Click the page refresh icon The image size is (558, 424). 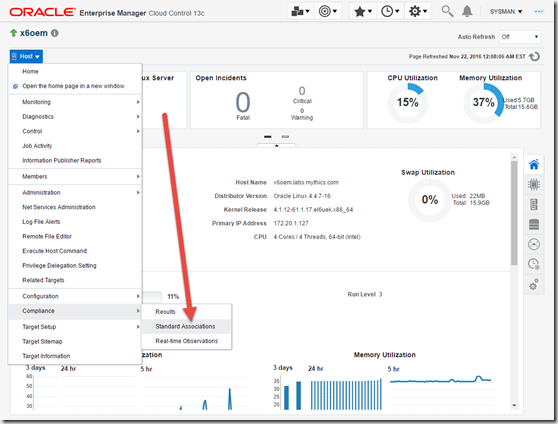pos(535,57)
